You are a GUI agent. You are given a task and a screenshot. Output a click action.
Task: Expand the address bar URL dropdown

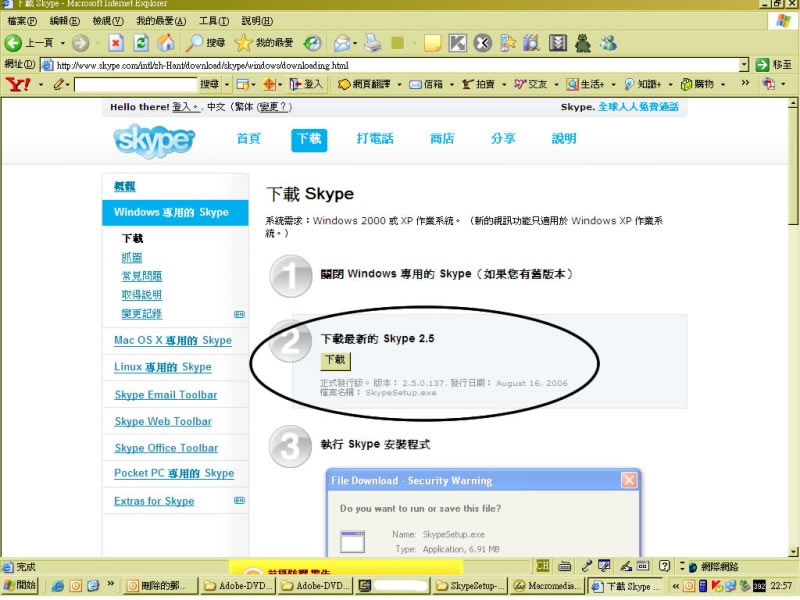(x=744, y=65)
